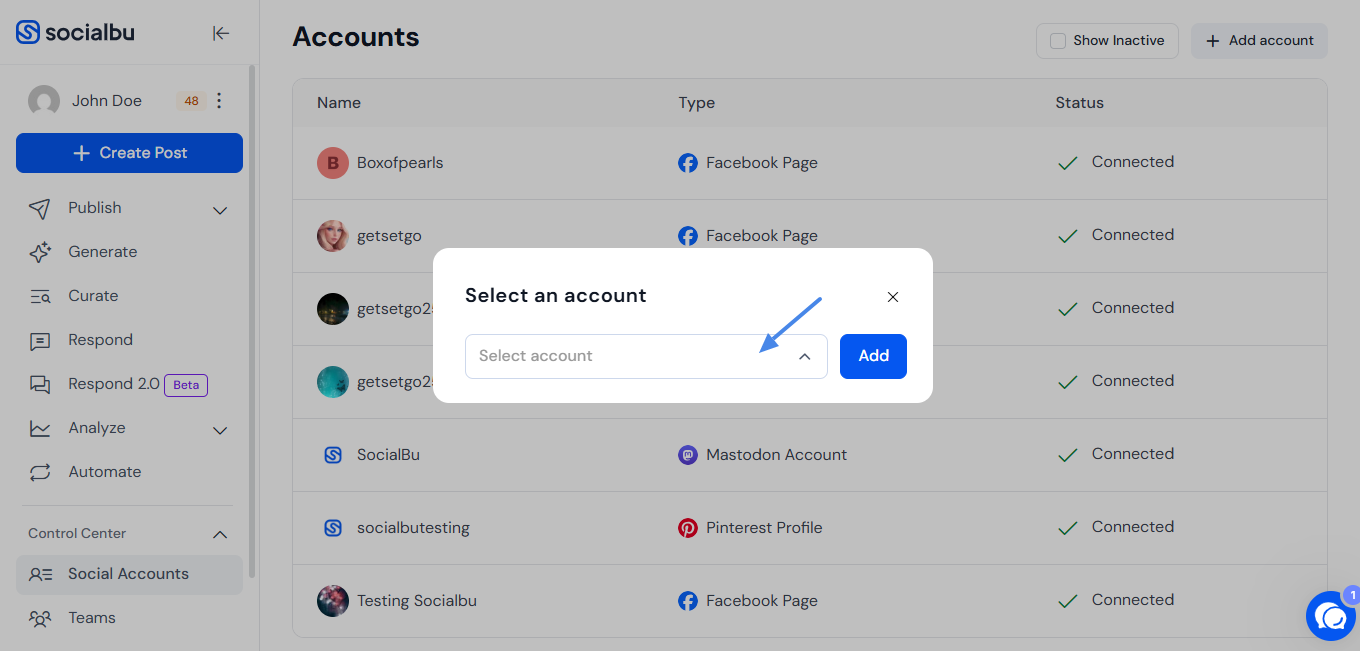Image resolution: width=1360 pixels, height=651 pixels.
Task: Click the Automate loop icon
Action: 40,472
